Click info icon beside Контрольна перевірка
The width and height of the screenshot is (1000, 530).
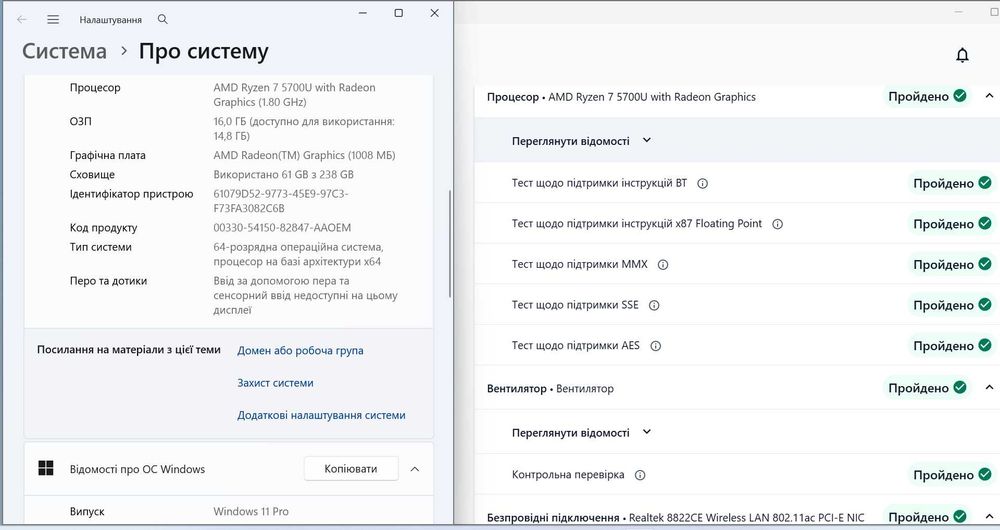[x=640, y=475]
